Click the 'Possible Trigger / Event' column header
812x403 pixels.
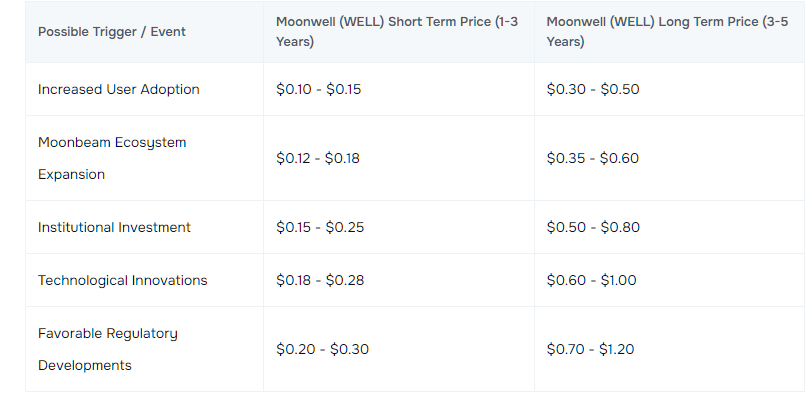111,32
